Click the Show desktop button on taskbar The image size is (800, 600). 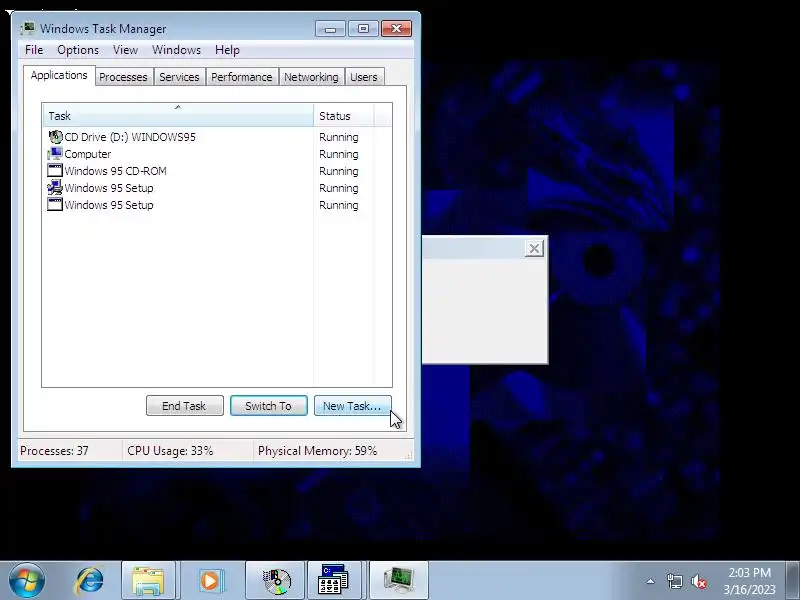point(792,581)
